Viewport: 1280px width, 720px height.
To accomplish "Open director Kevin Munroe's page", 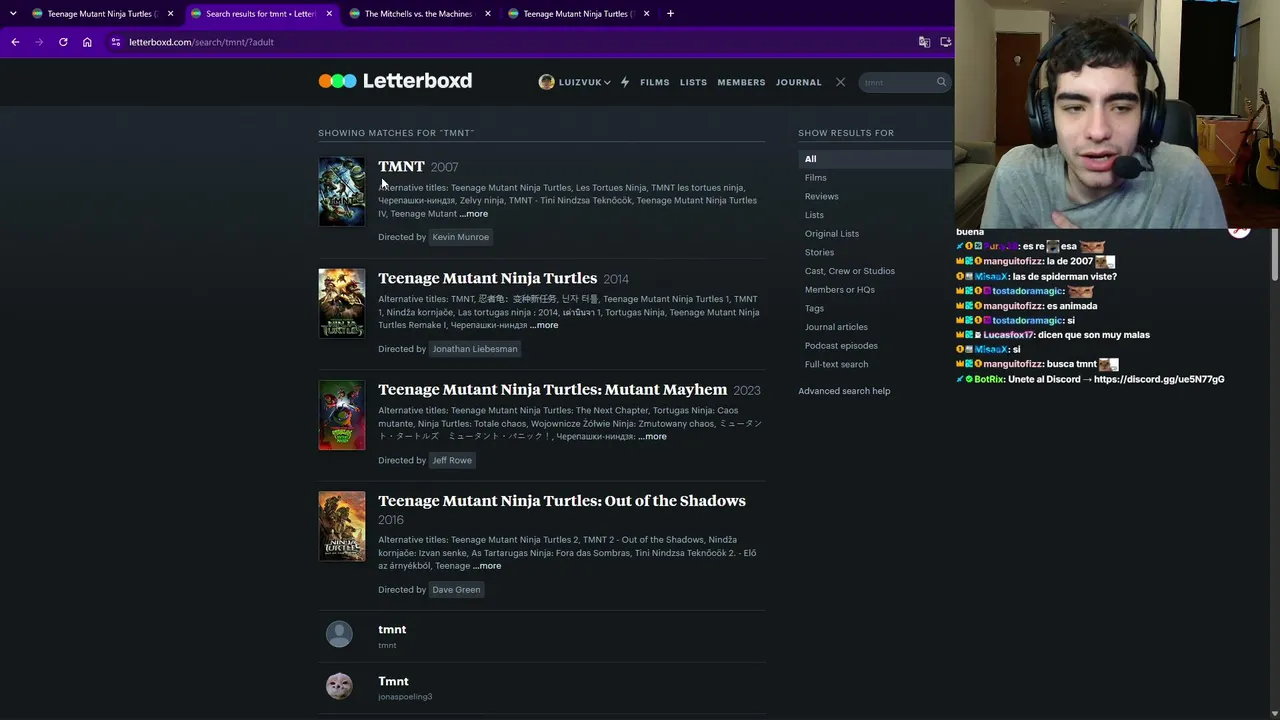I will coord(460,237).
